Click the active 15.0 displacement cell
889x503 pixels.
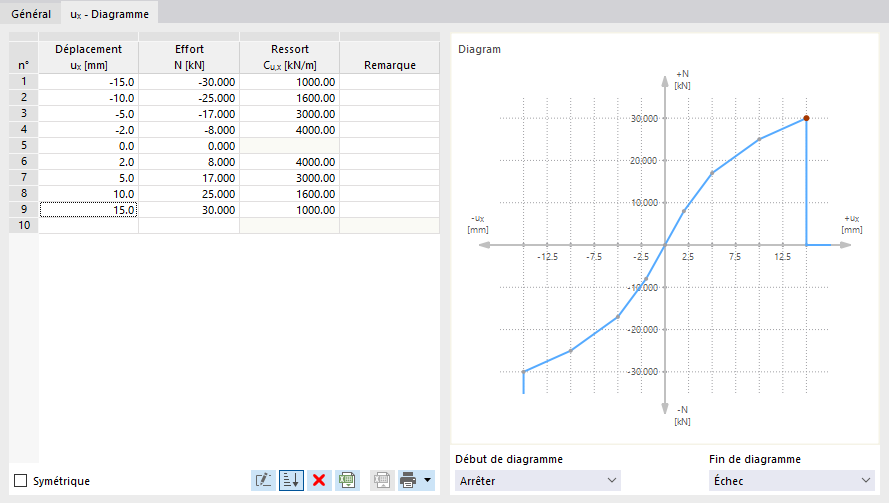(x=88, y=210)
